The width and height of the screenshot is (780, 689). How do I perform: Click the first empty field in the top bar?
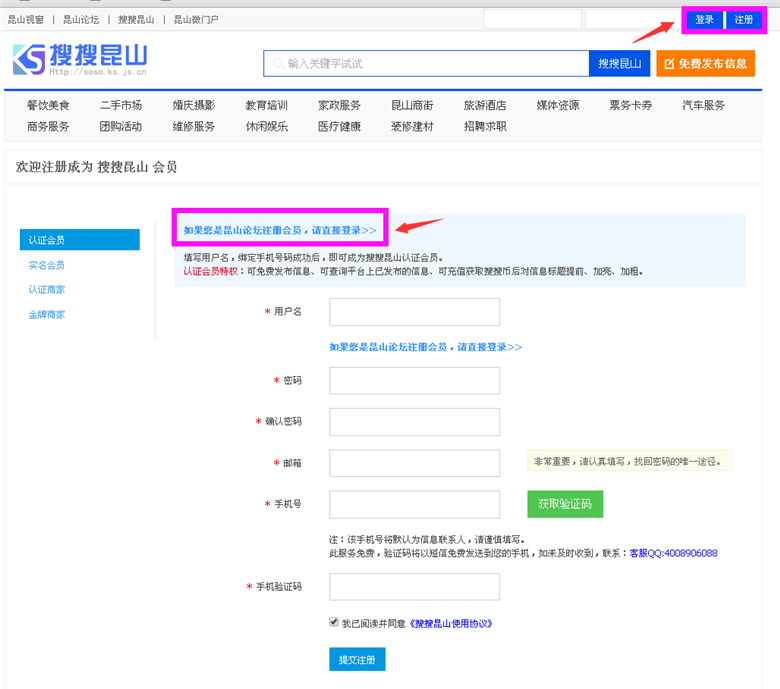[532, 19]
